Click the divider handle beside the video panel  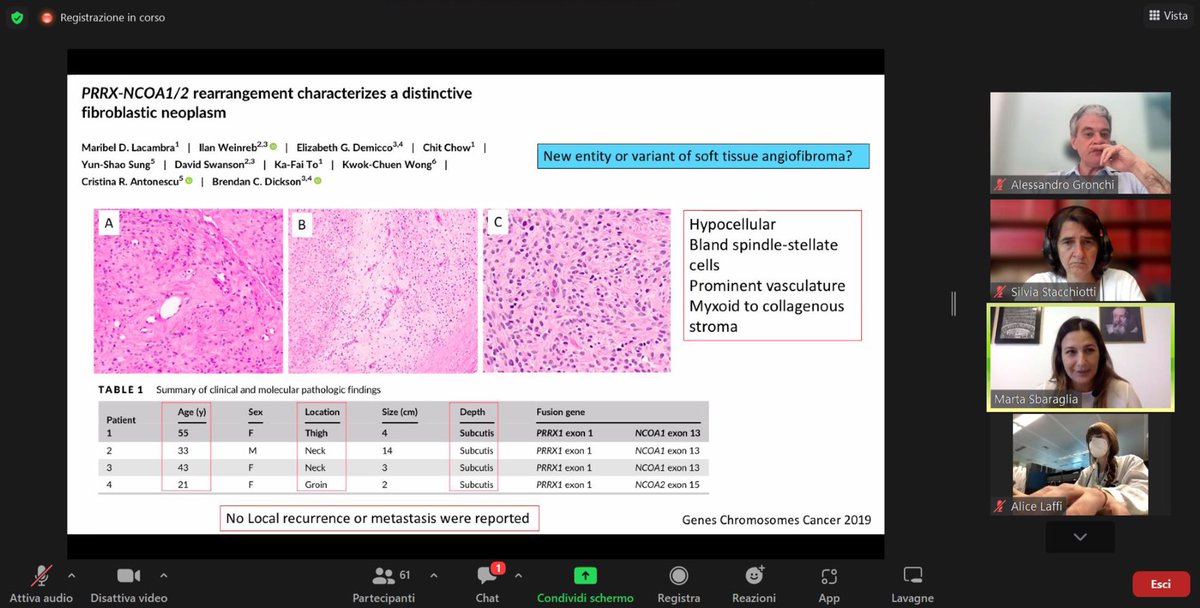[x=954, y=304]
